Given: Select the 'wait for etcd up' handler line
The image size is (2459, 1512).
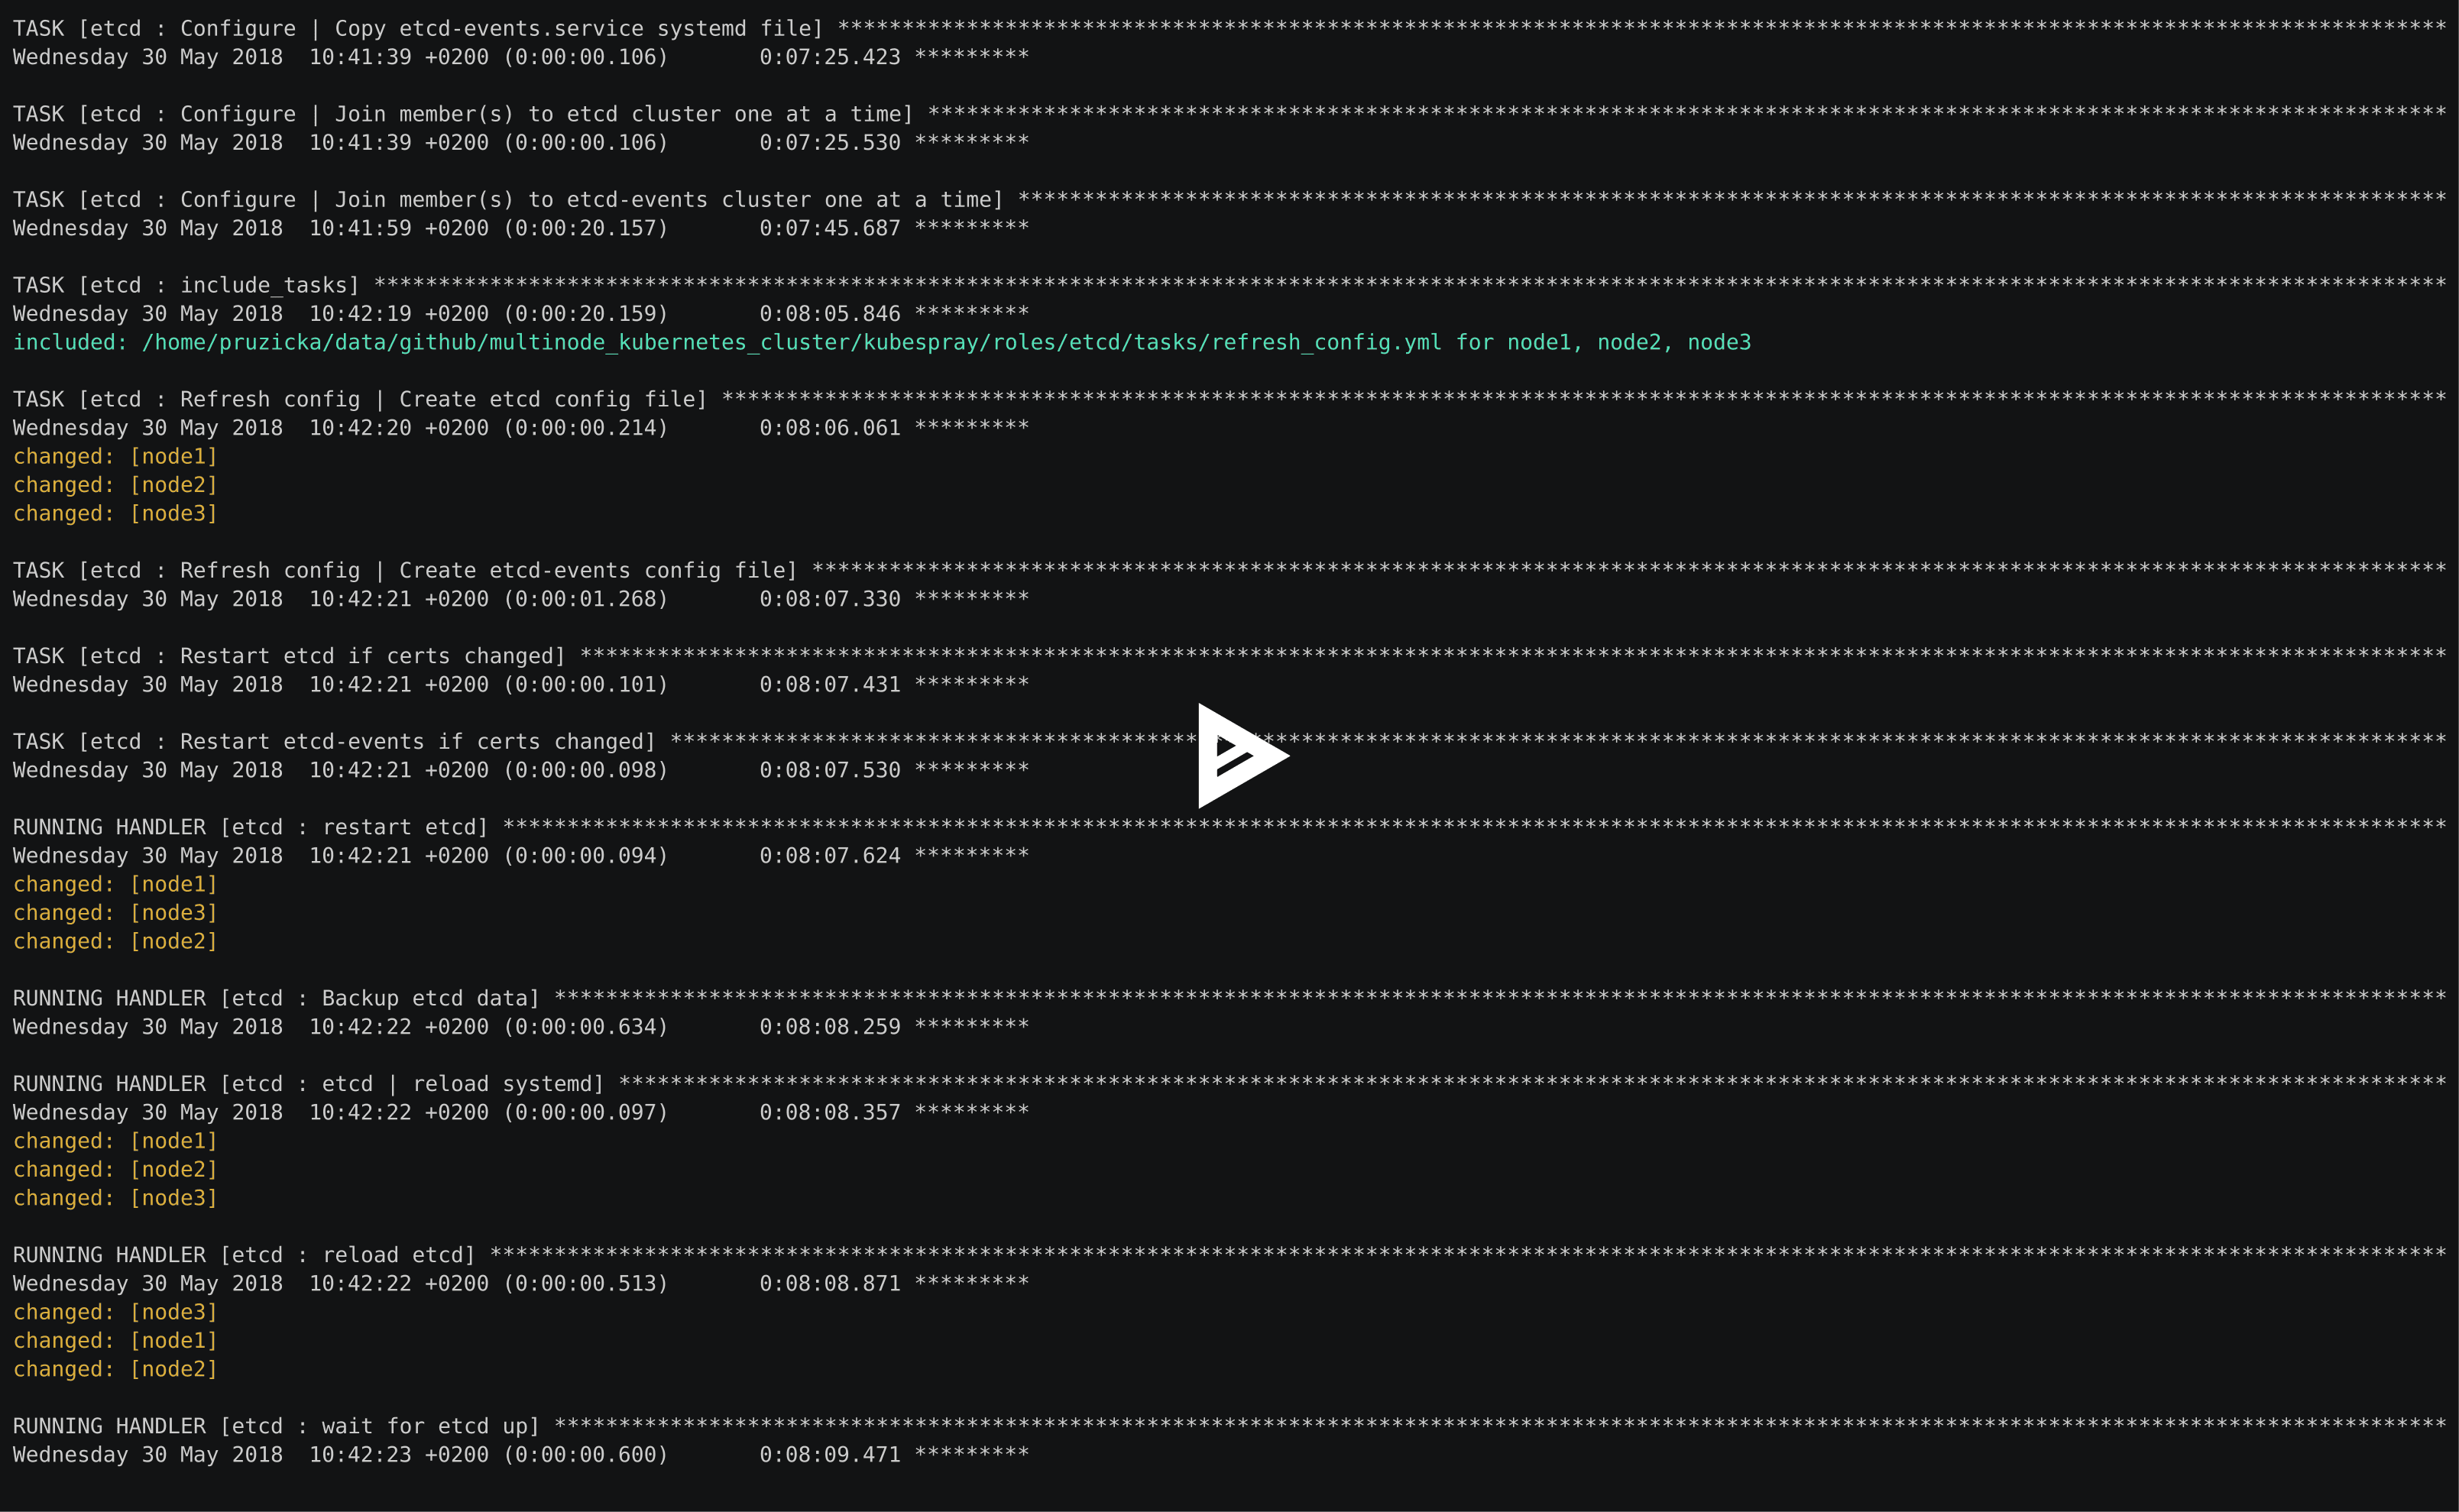Looking at the screenshot, I should click(1229, 1426).
